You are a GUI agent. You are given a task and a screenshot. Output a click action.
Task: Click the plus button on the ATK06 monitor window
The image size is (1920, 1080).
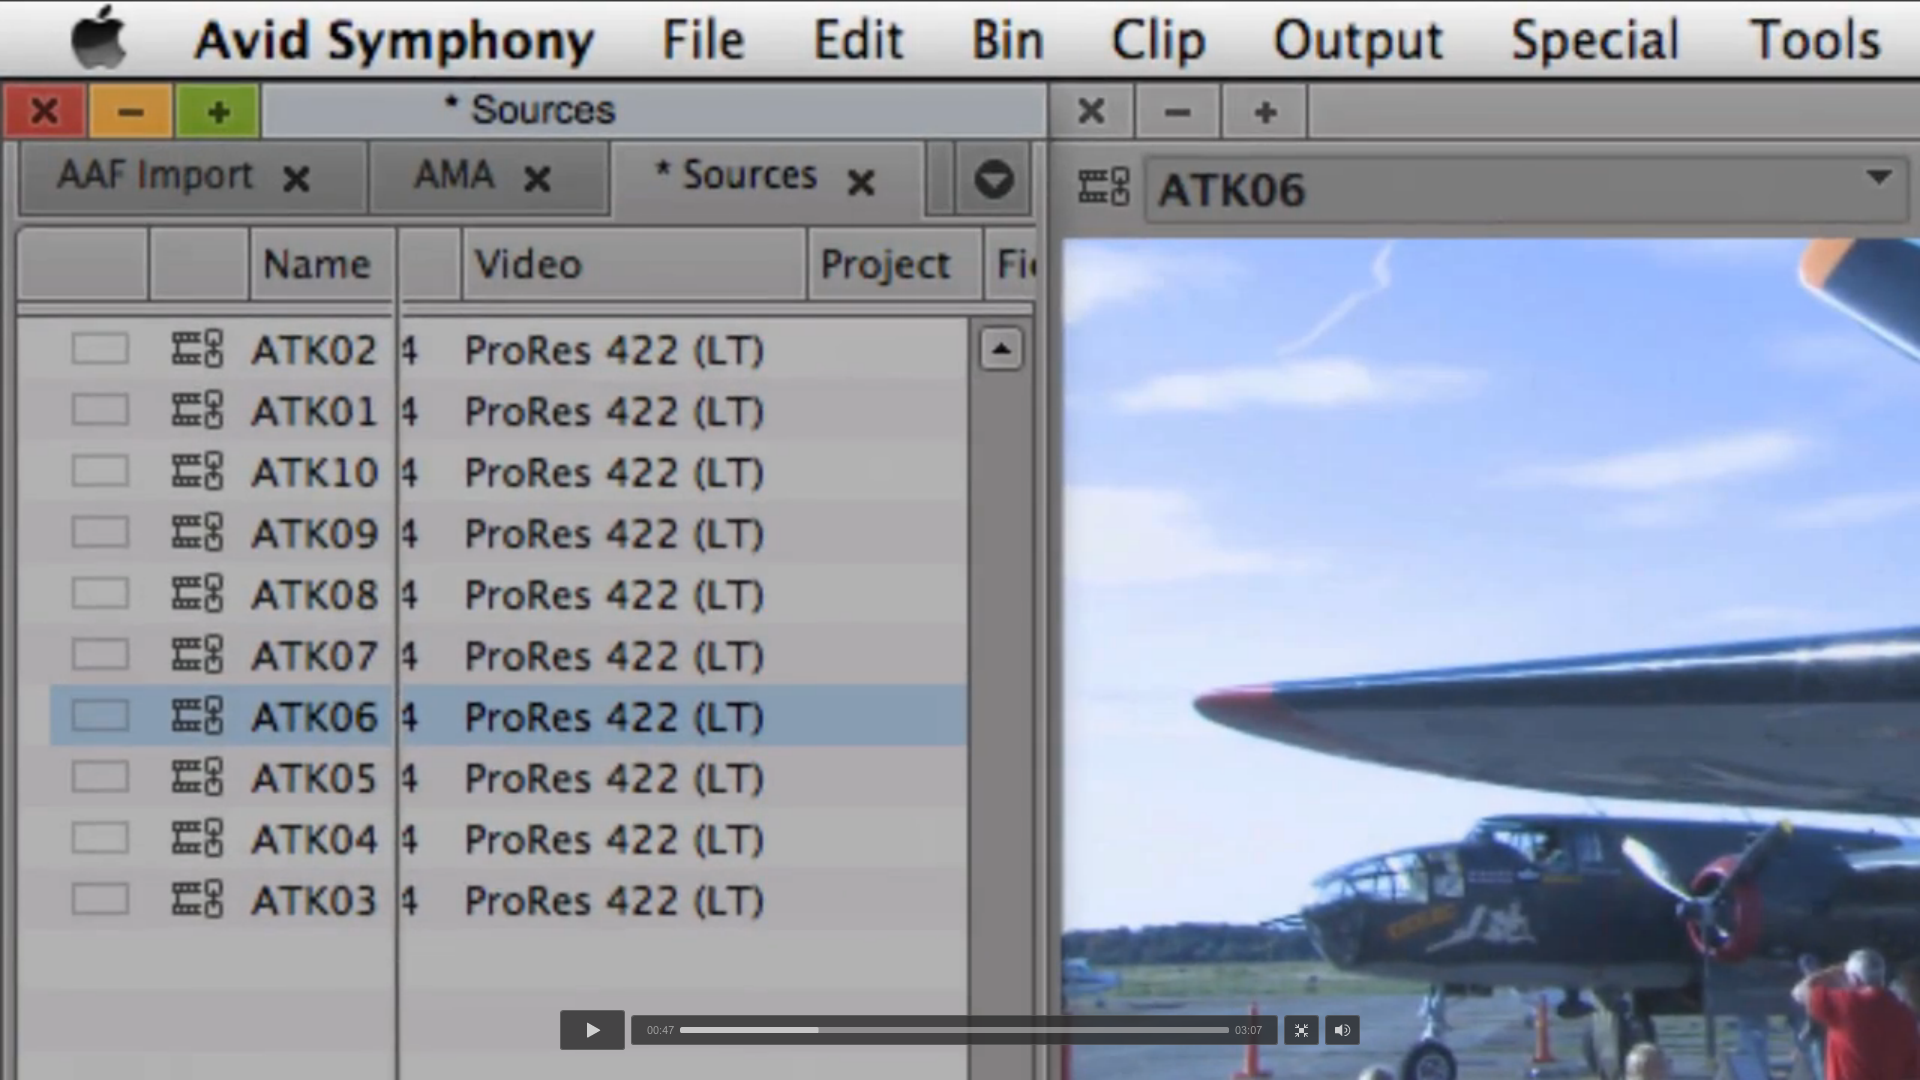click(1265, 112)
